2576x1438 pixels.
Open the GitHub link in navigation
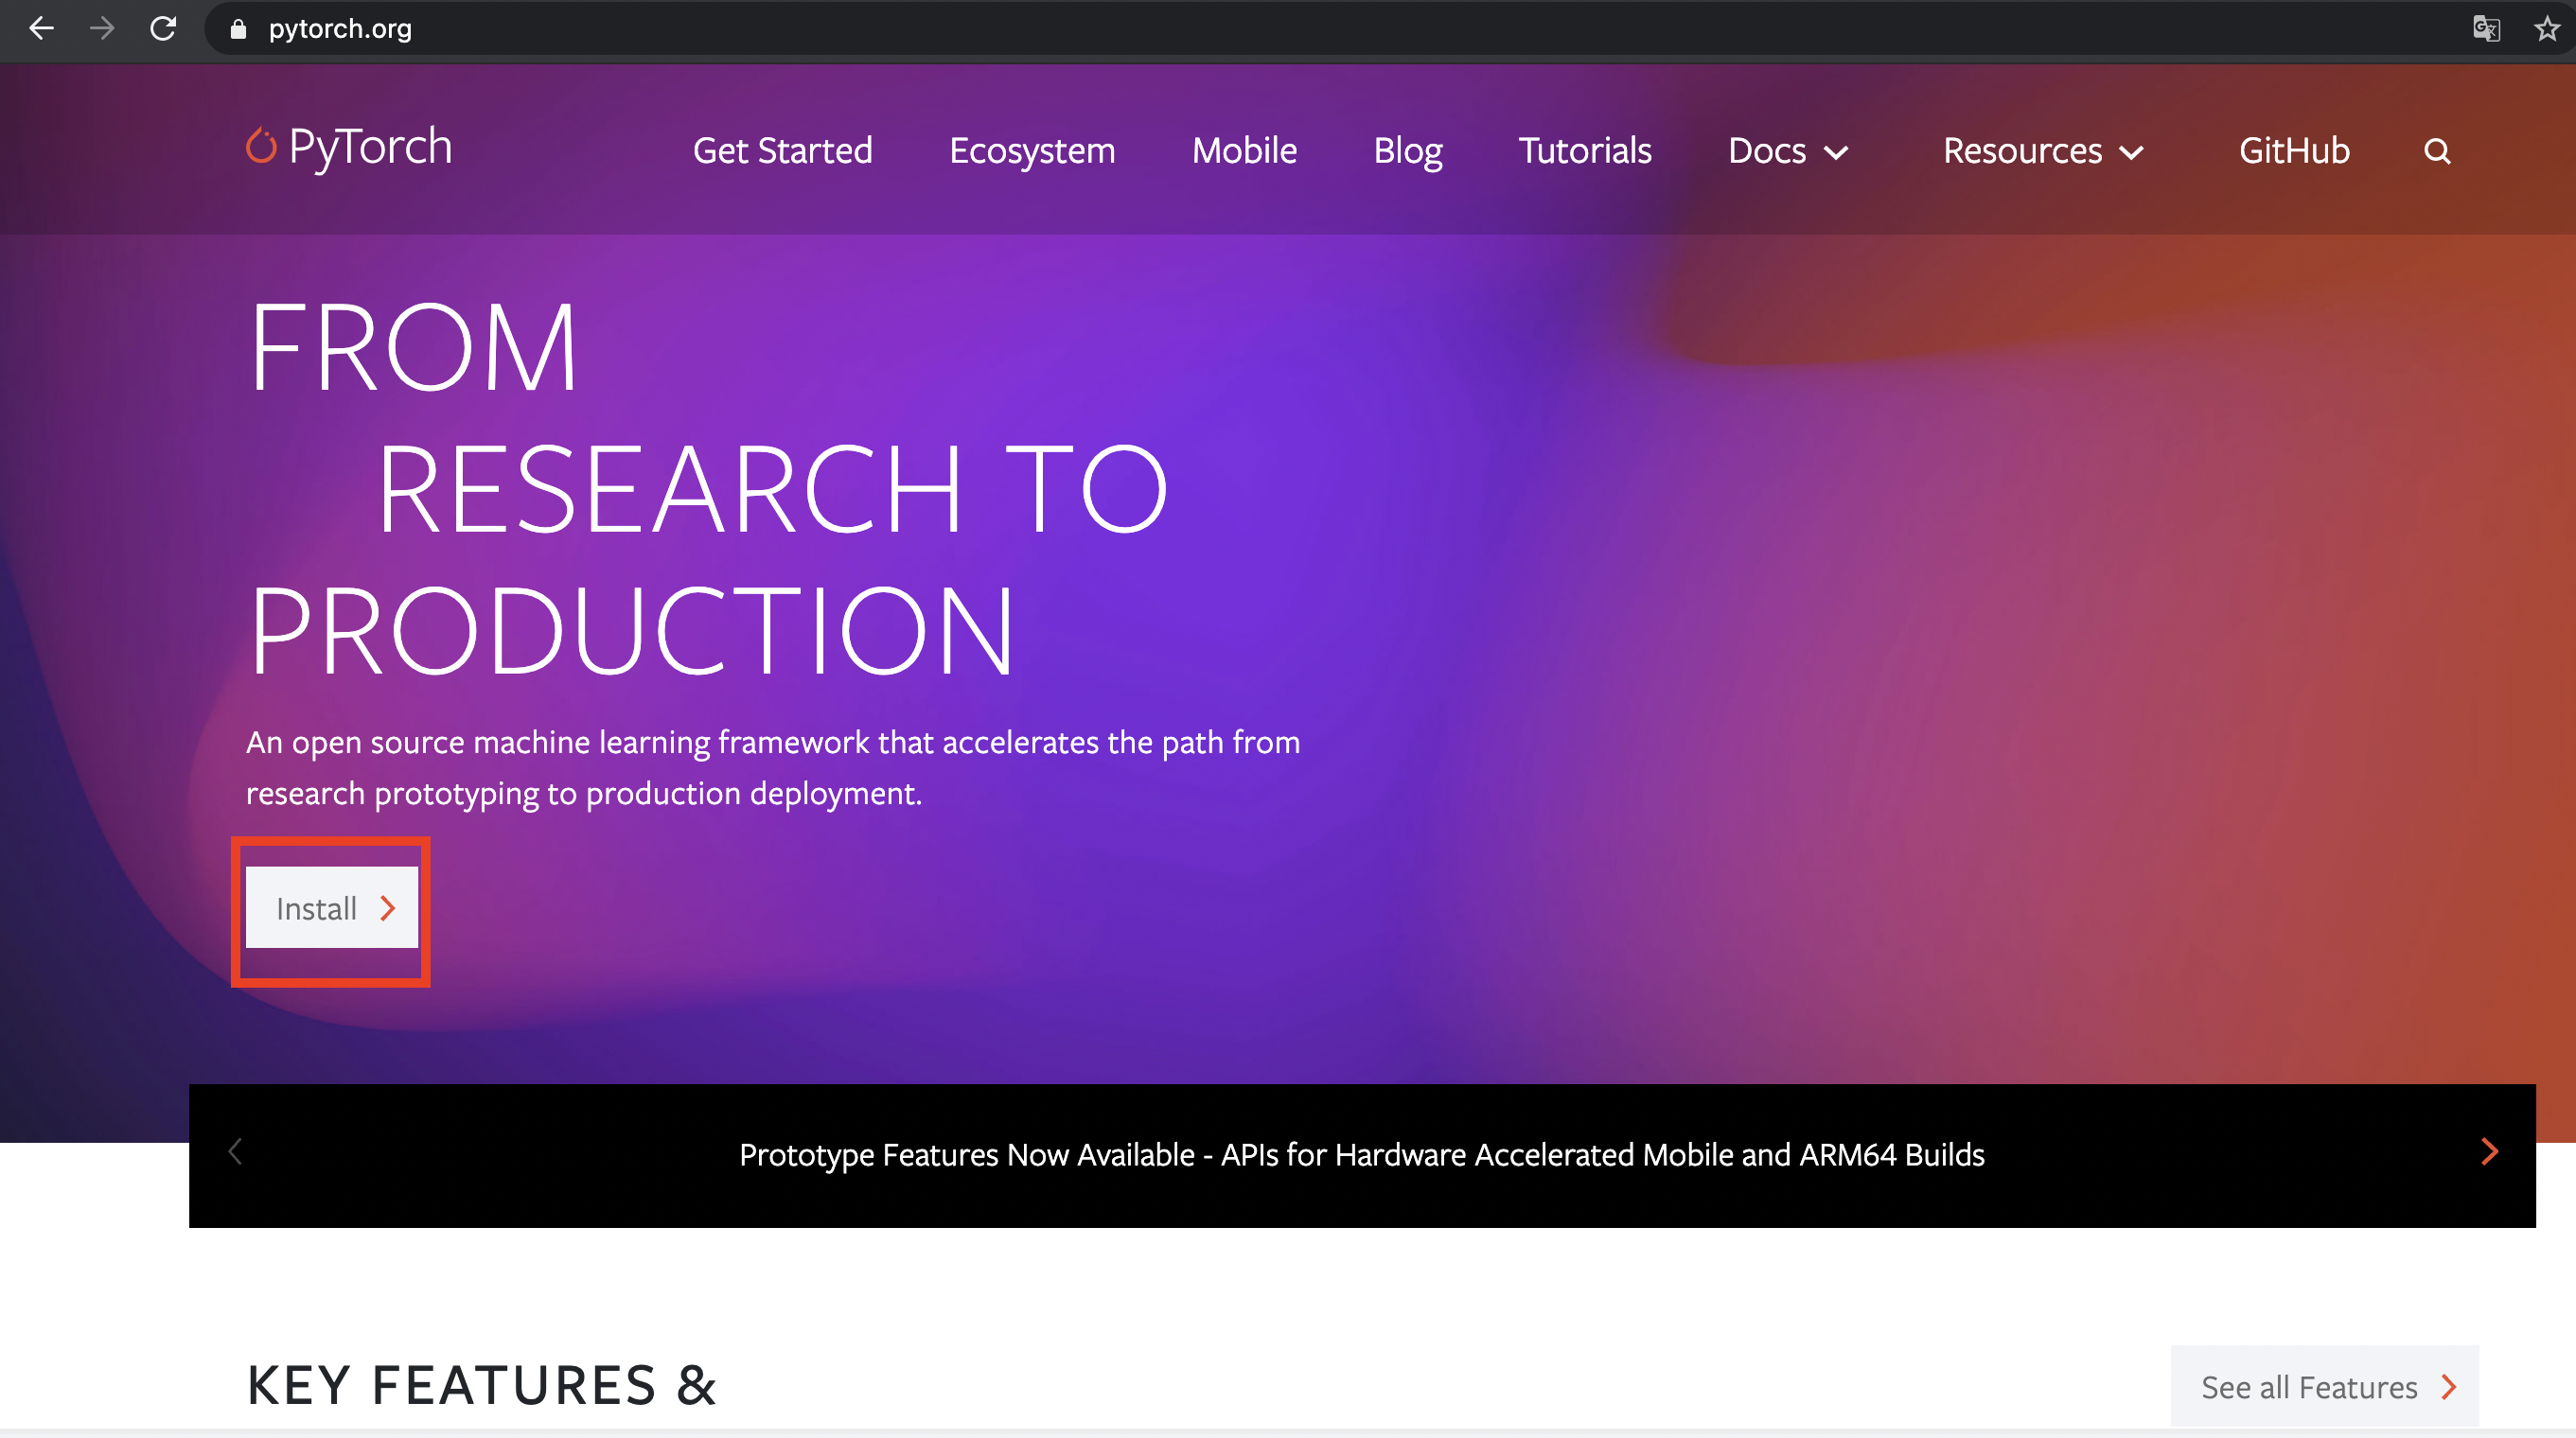(2294, 151)
